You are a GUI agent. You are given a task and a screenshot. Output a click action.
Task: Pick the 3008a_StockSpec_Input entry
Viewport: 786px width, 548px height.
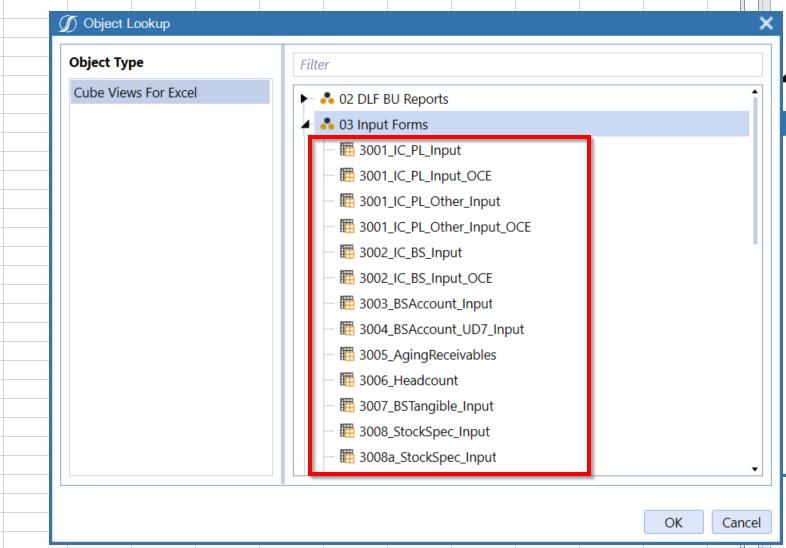(x=427, y=457)
